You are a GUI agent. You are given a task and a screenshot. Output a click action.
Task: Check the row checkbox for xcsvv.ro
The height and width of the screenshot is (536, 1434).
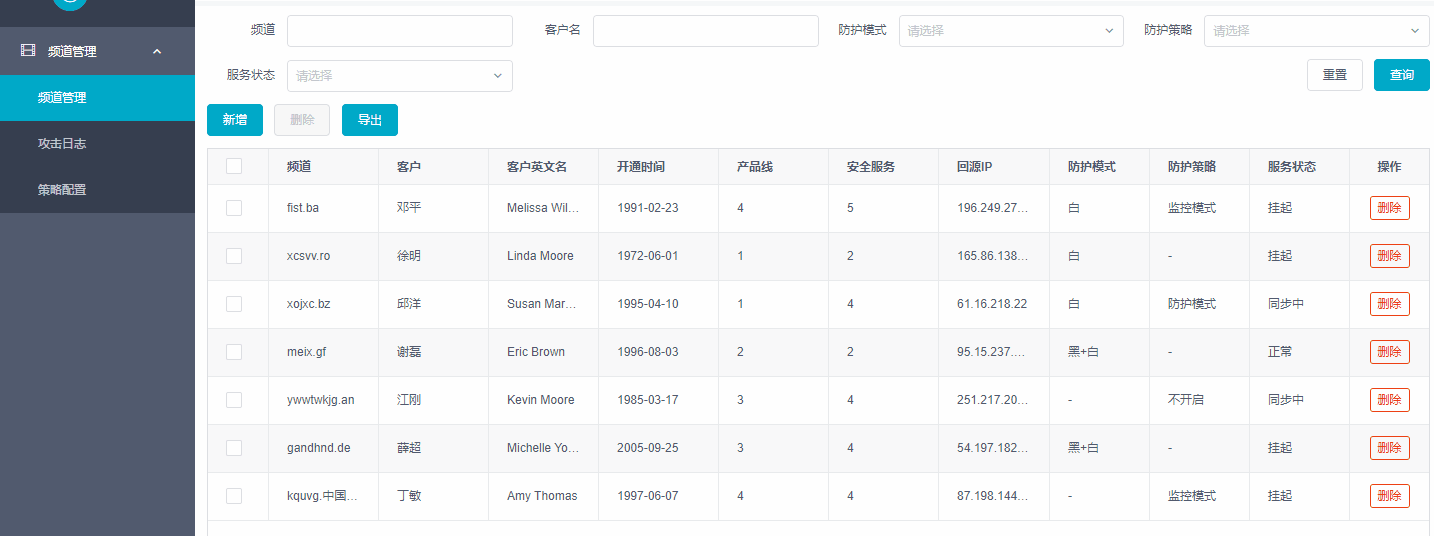coord(234,256)
